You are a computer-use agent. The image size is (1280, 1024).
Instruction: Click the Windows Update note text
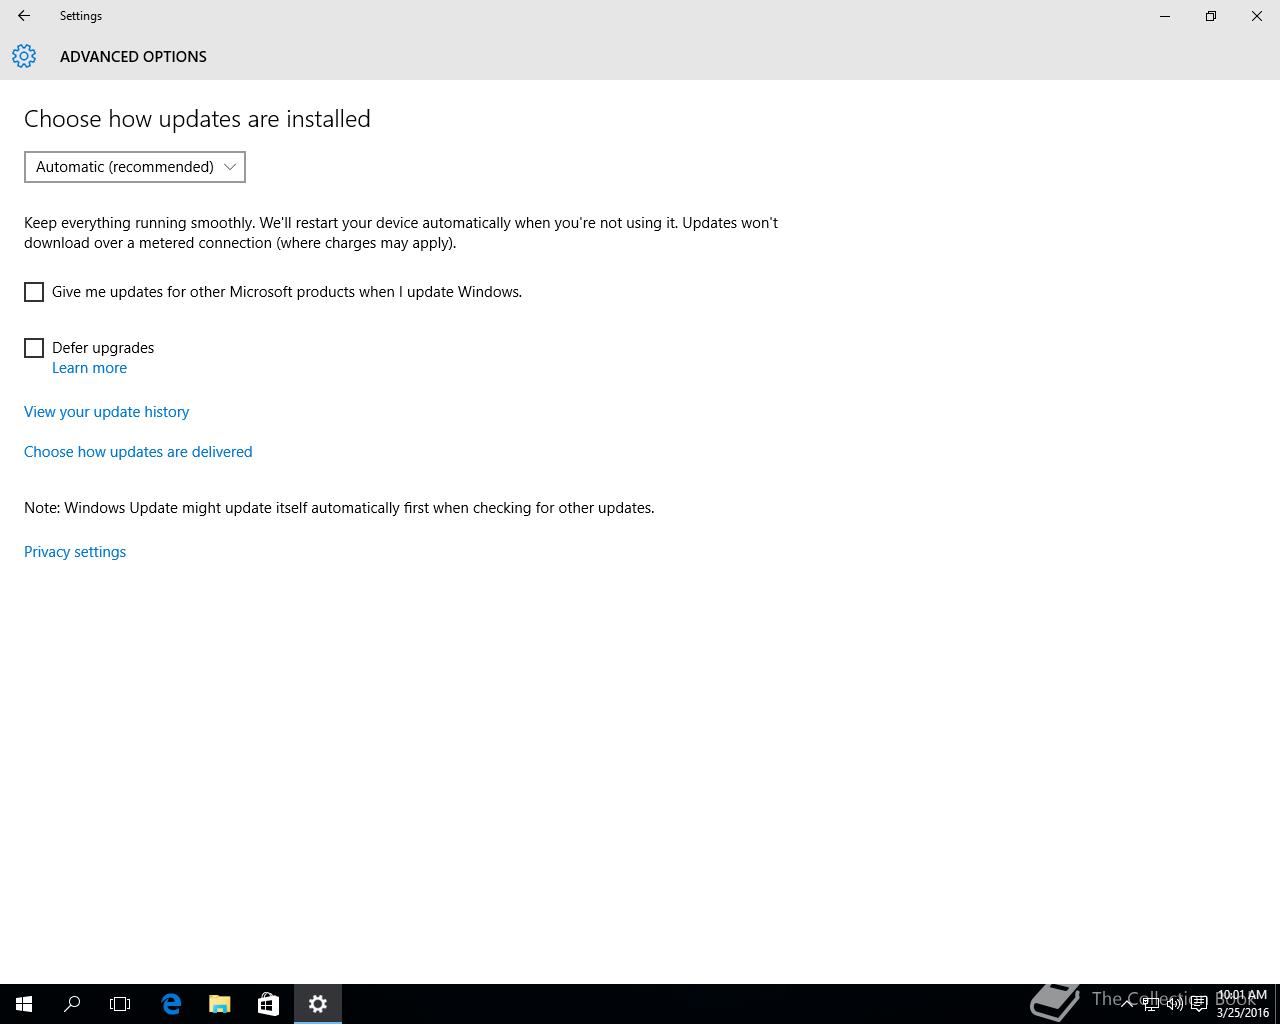pyautogui.click(x=339, y=508)
